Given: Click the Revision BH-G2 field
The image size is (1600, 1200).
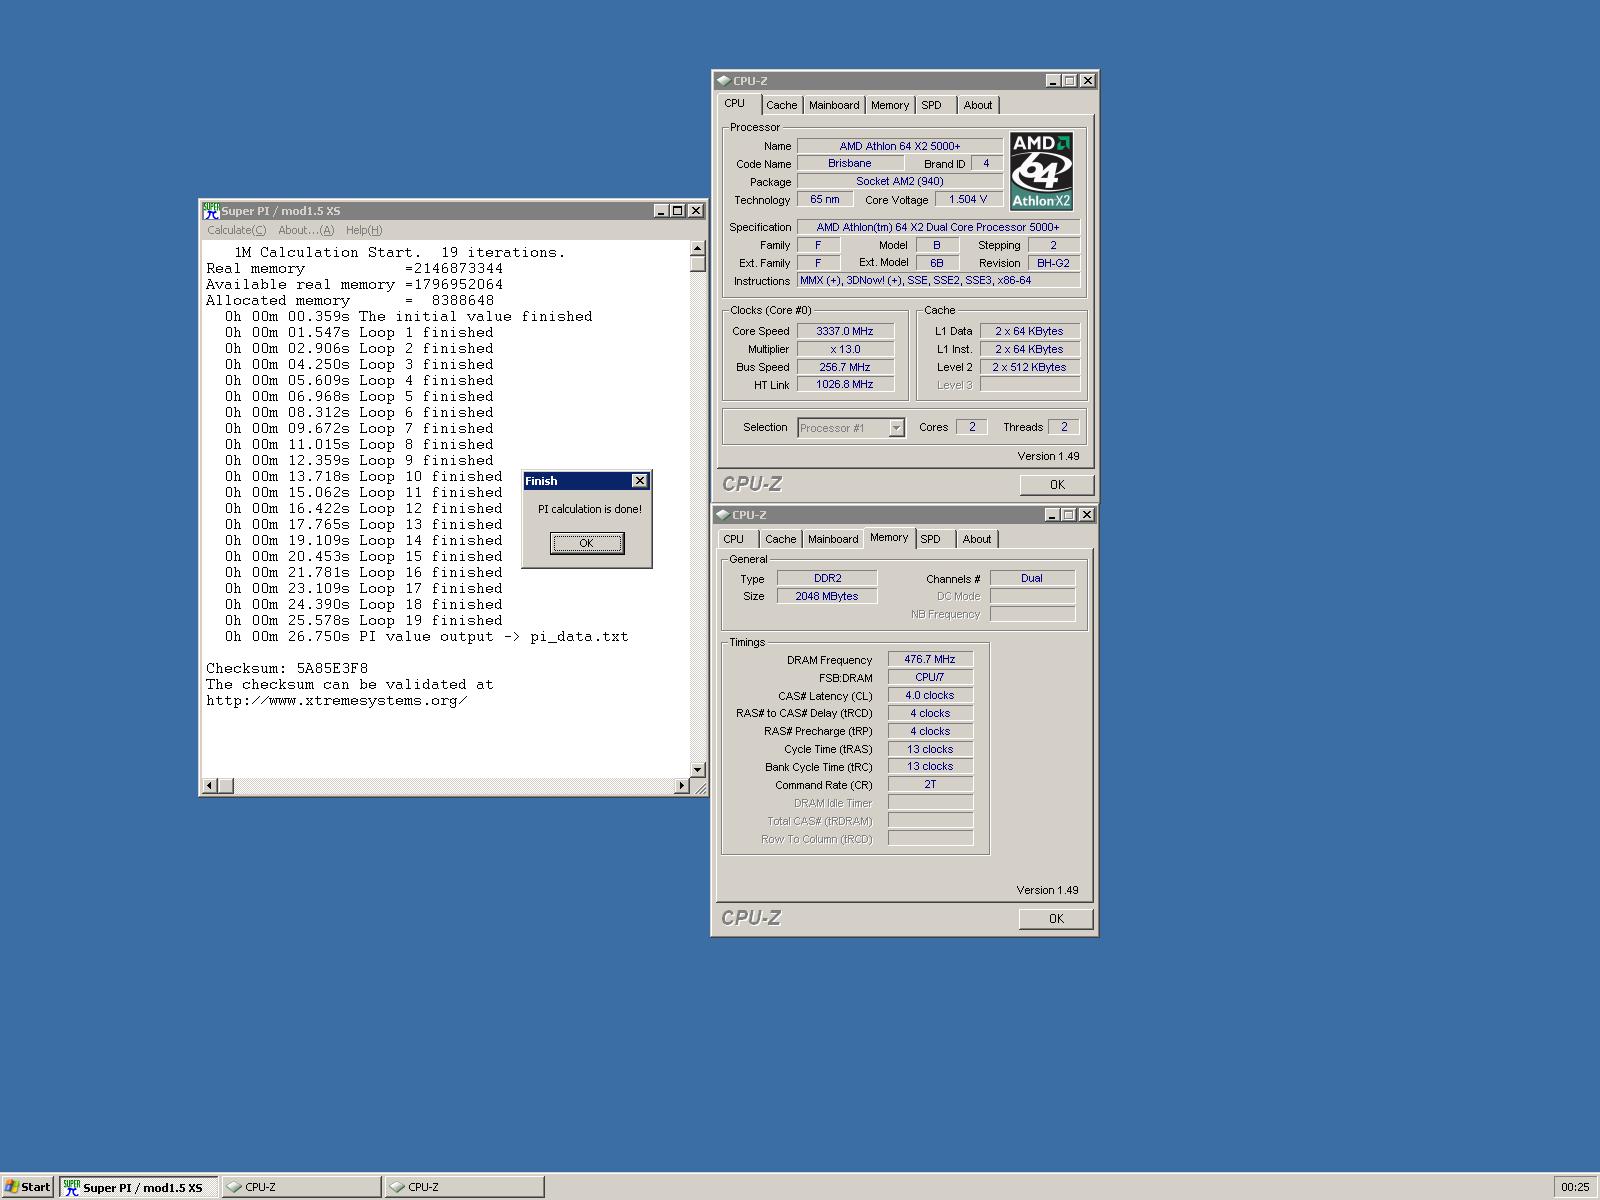Looking at the screenshot, I should pos(1053,263).
